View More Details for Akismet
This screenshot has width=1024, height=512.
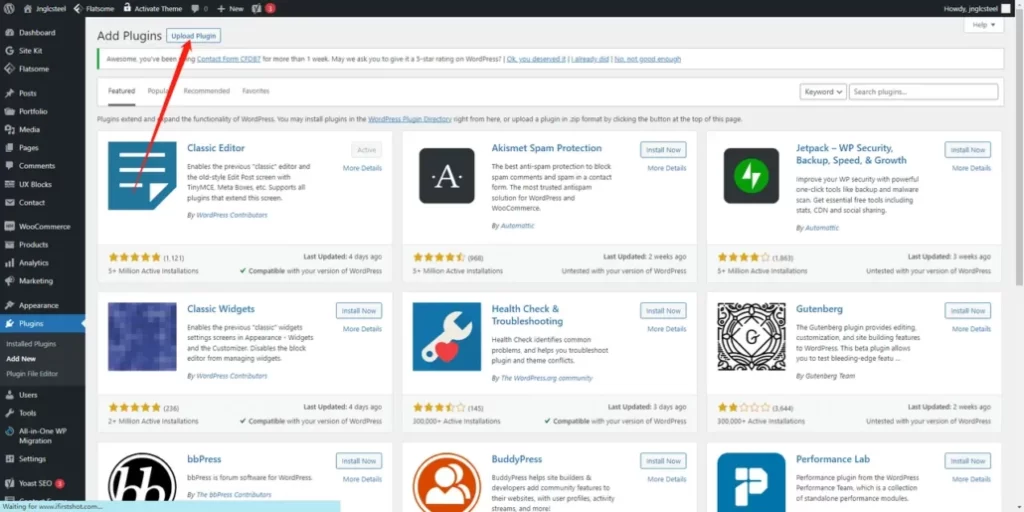coord(667,168)
